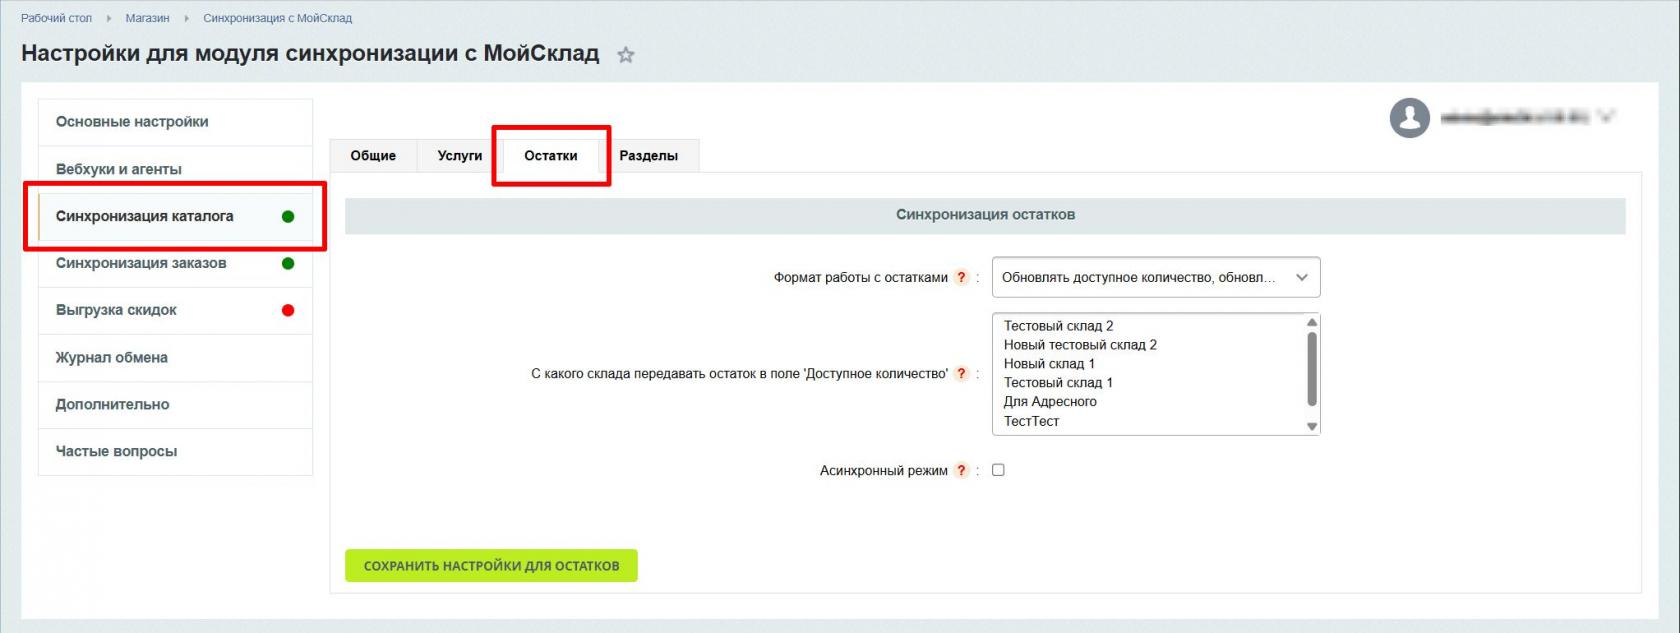Screen dimensions: 1680x633
Task: Expand the user account dropdown chevron
Action: [x=1606, y=117]
